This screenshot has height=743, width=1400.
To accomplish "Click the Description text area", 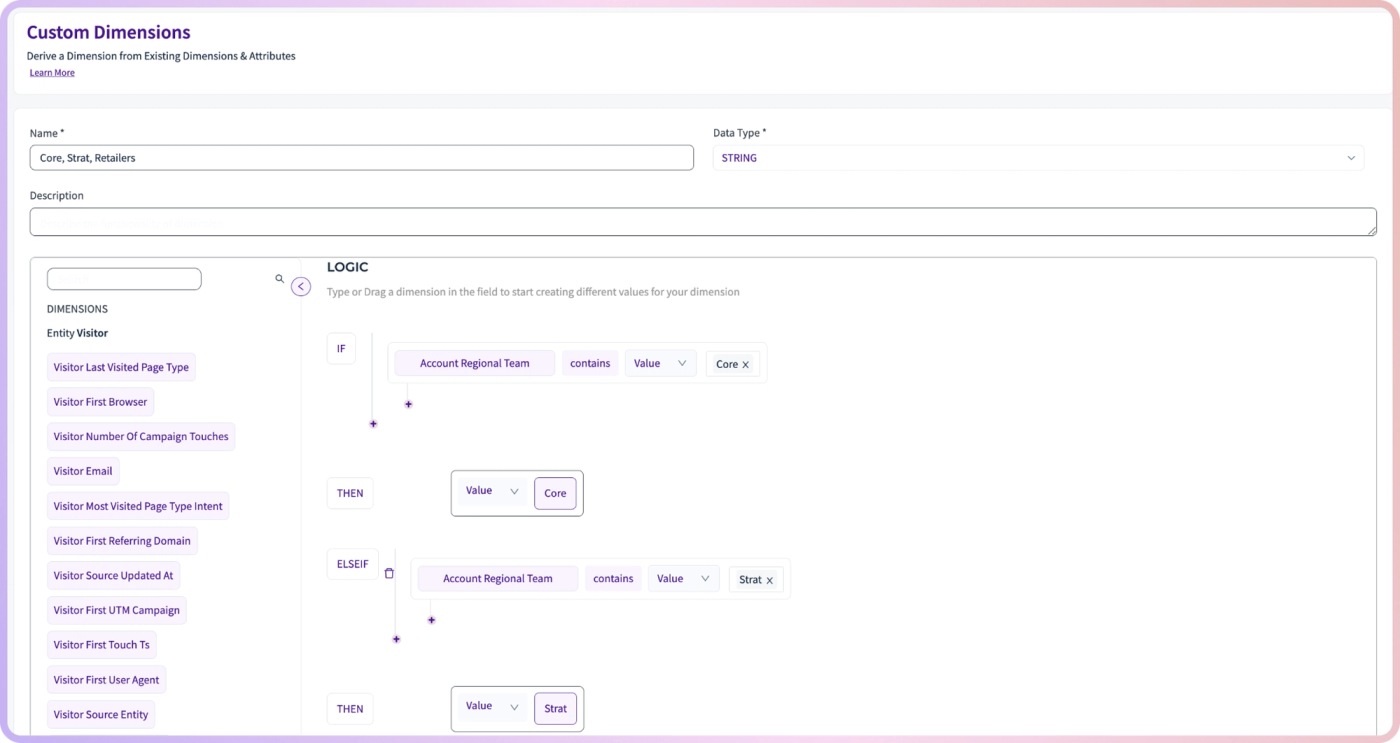I will pyautogui.click(x=703, y=222).
